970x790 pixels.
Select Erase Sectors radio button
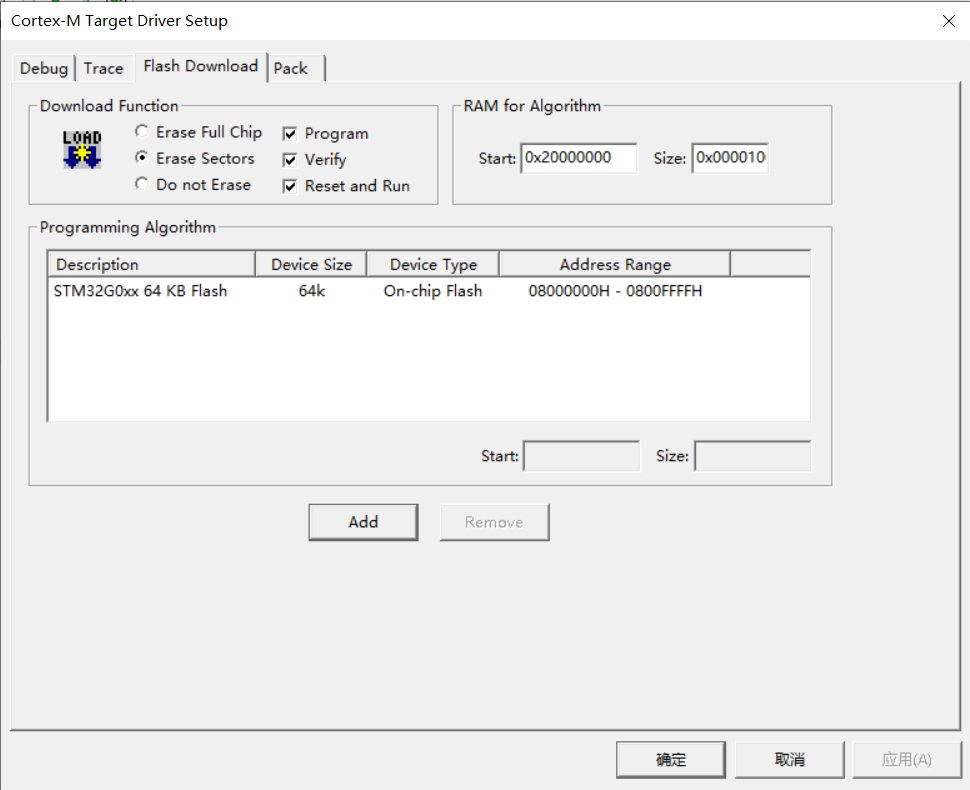(142, 158)
